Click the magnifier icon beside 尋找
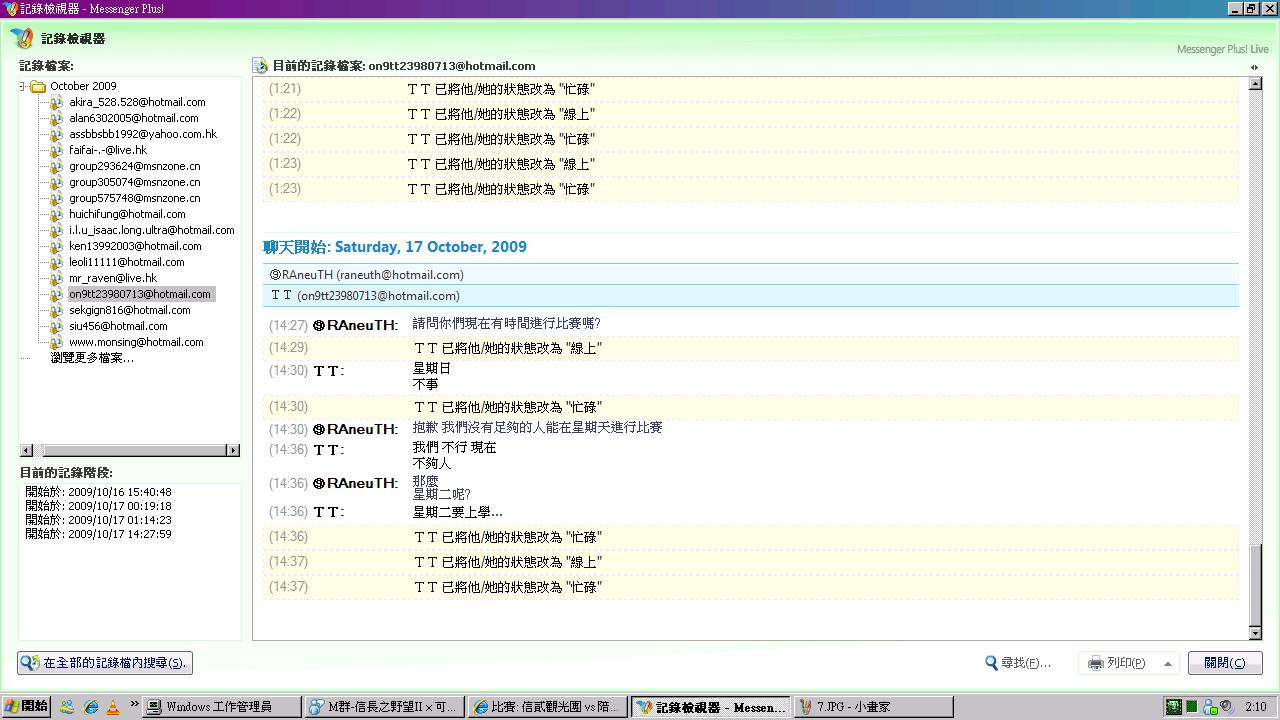 991,663
